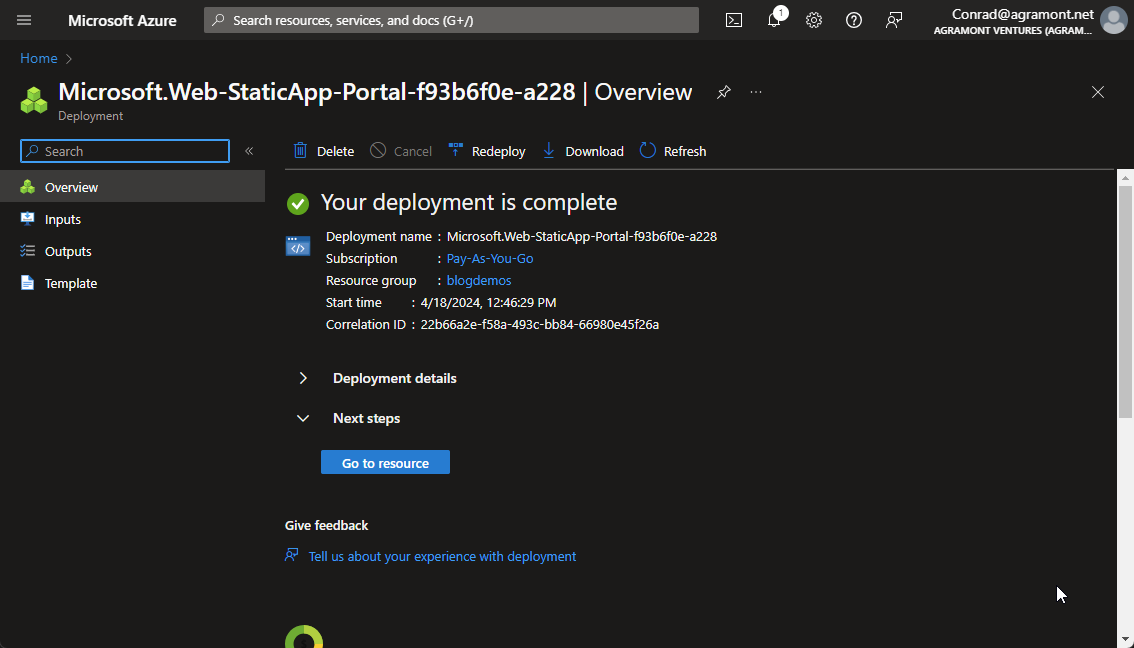Image resolution: width=1134 pixels, height=648 pixels.
Task: Click the Microsoft Azure brand label
Action: pos(122,20)
